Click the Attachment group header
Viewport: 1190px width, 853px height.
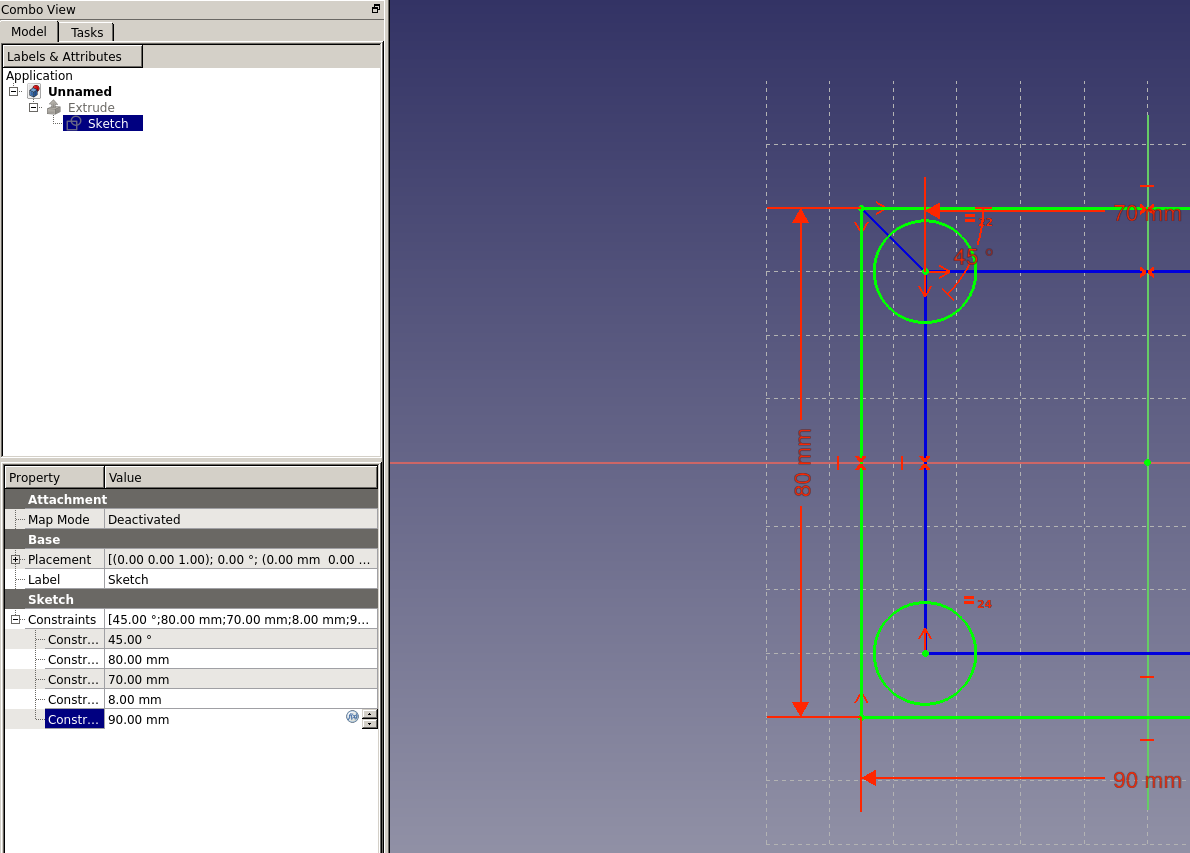191,499
